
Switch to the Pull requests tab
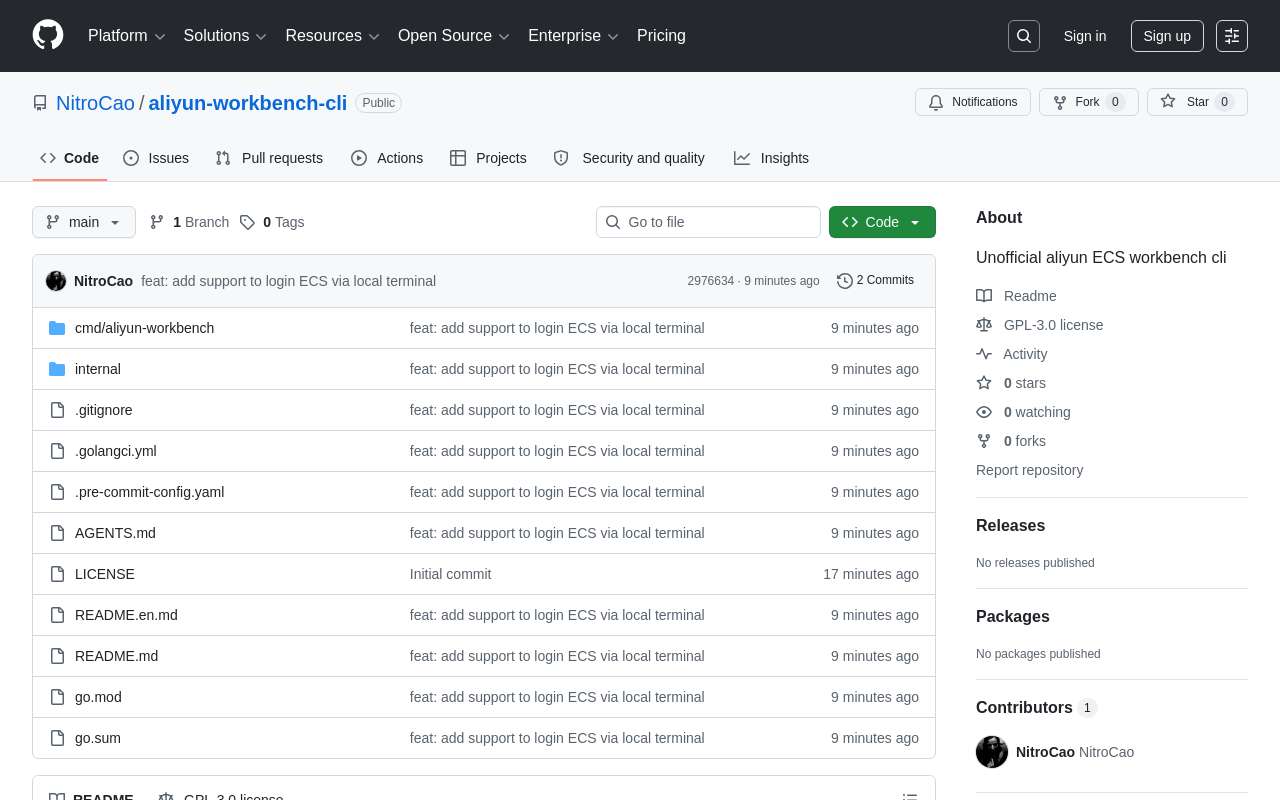click(269, 158)
